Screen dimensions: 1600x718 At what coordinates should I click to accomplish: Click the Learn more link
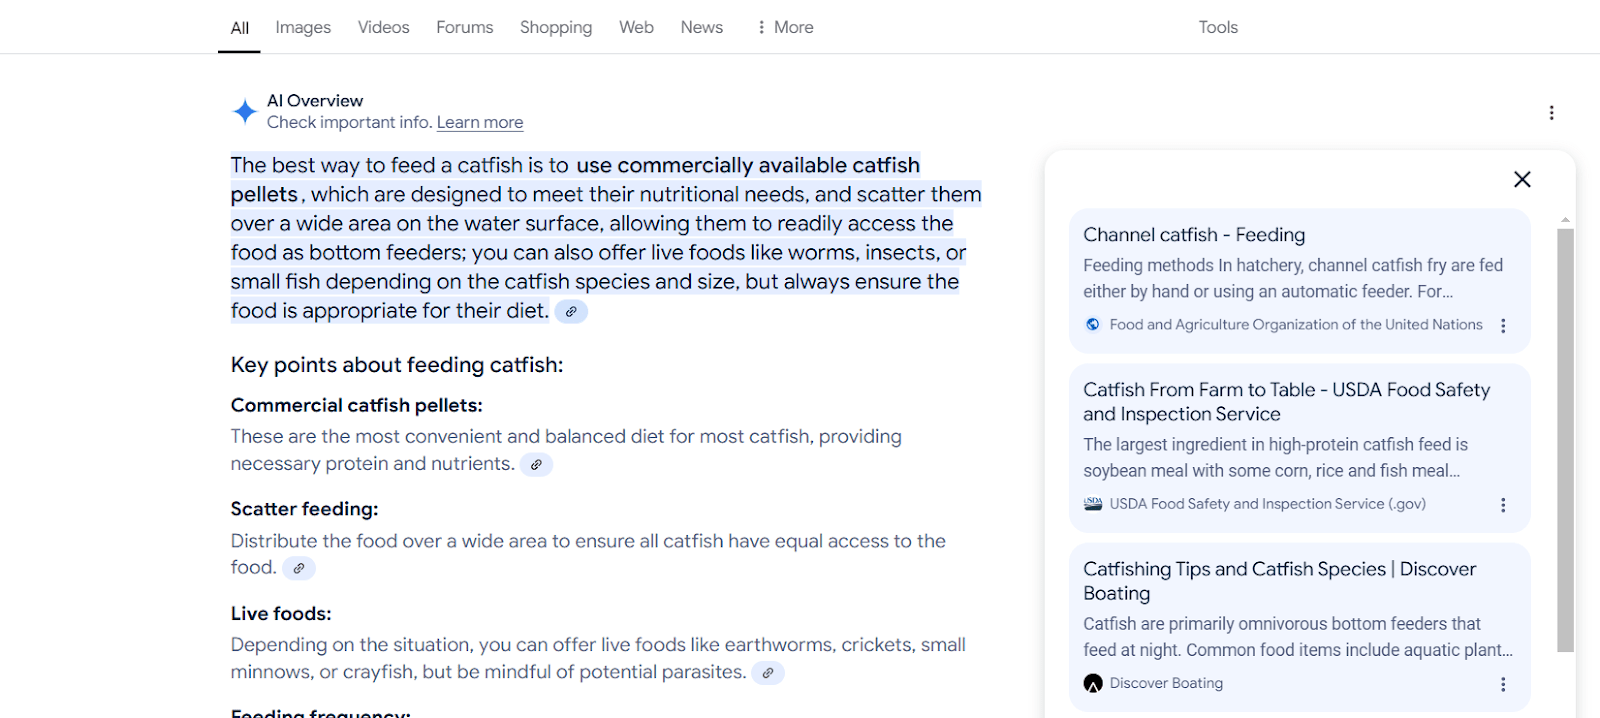coord(480,122)
